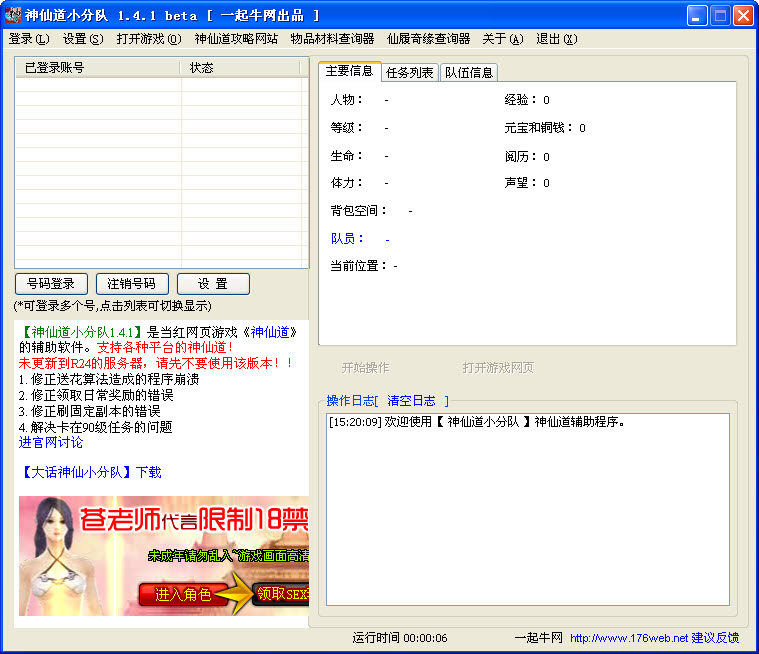The width and height of the screenshot is (759, 654).
Task: Click the 开始操作 button
Action: click(x=365, y=368)
